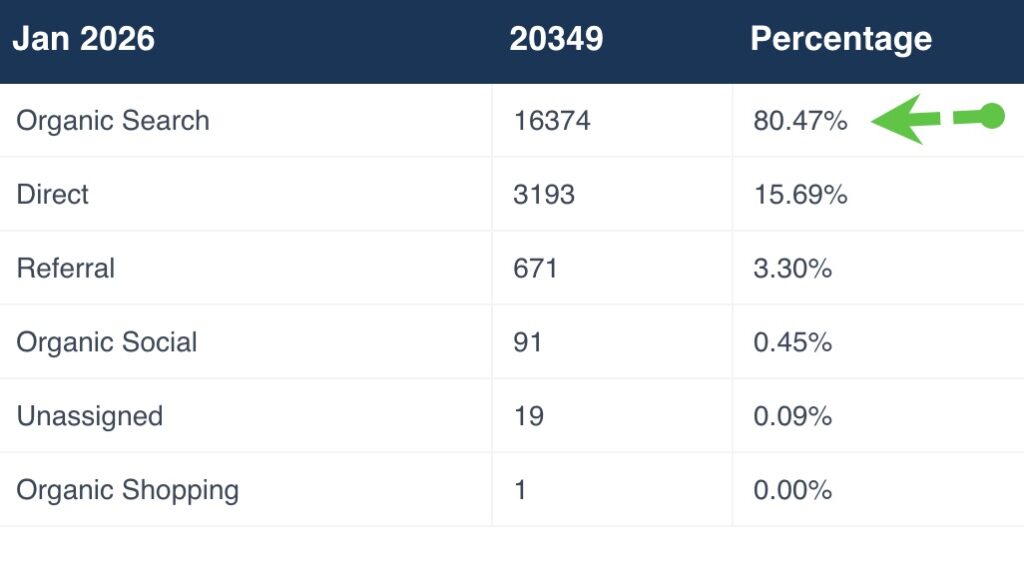Click the 15.69% percentage cell
This screenshot has width=1024, height=583.
pos(800,194)
